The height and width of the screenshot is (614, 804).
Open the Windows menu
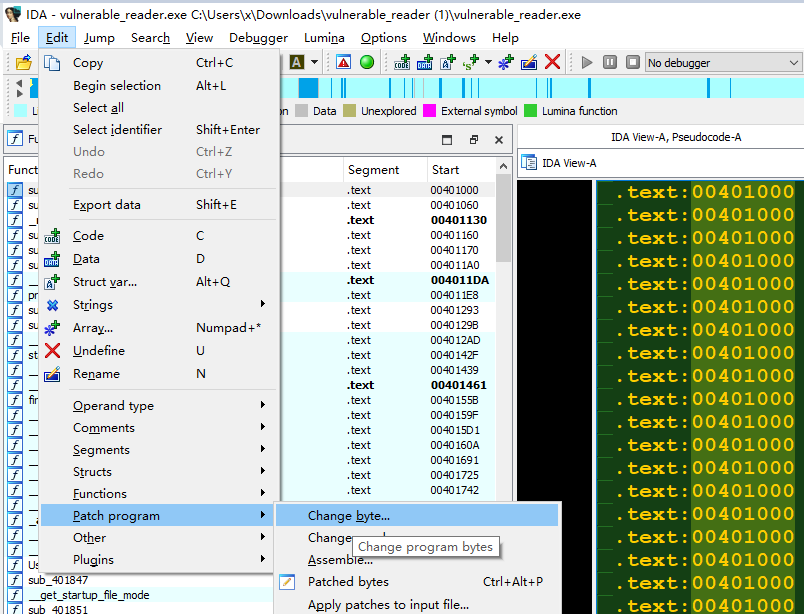[x=449, y=38]
